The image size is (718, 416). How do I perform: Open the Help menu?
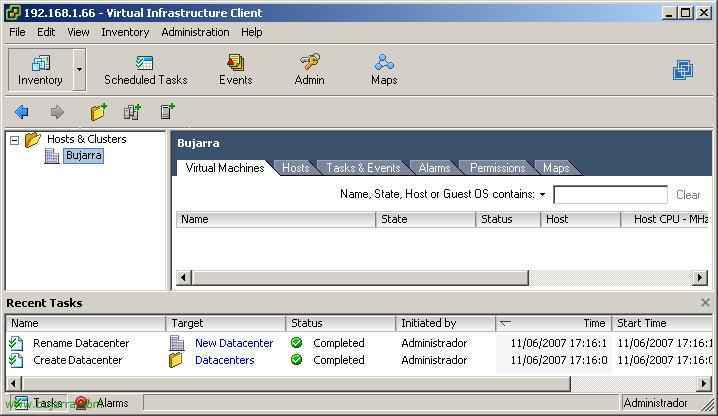pos(251,32)
